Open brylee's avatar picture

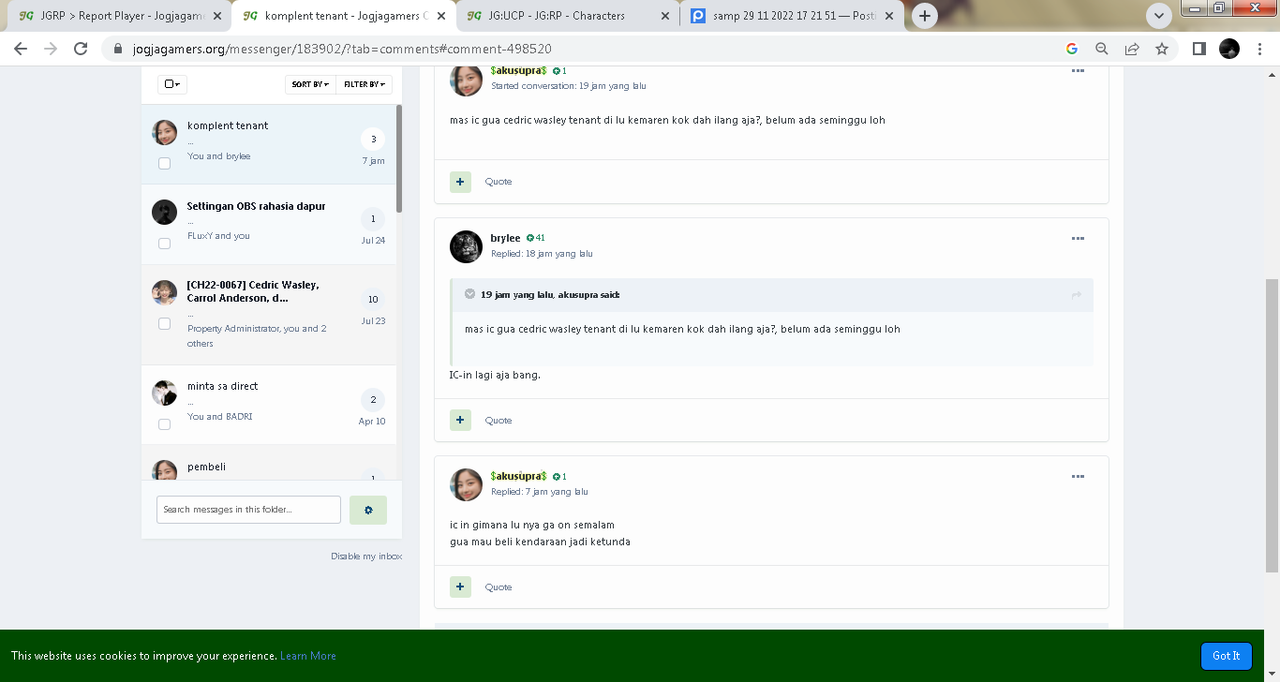466,246
